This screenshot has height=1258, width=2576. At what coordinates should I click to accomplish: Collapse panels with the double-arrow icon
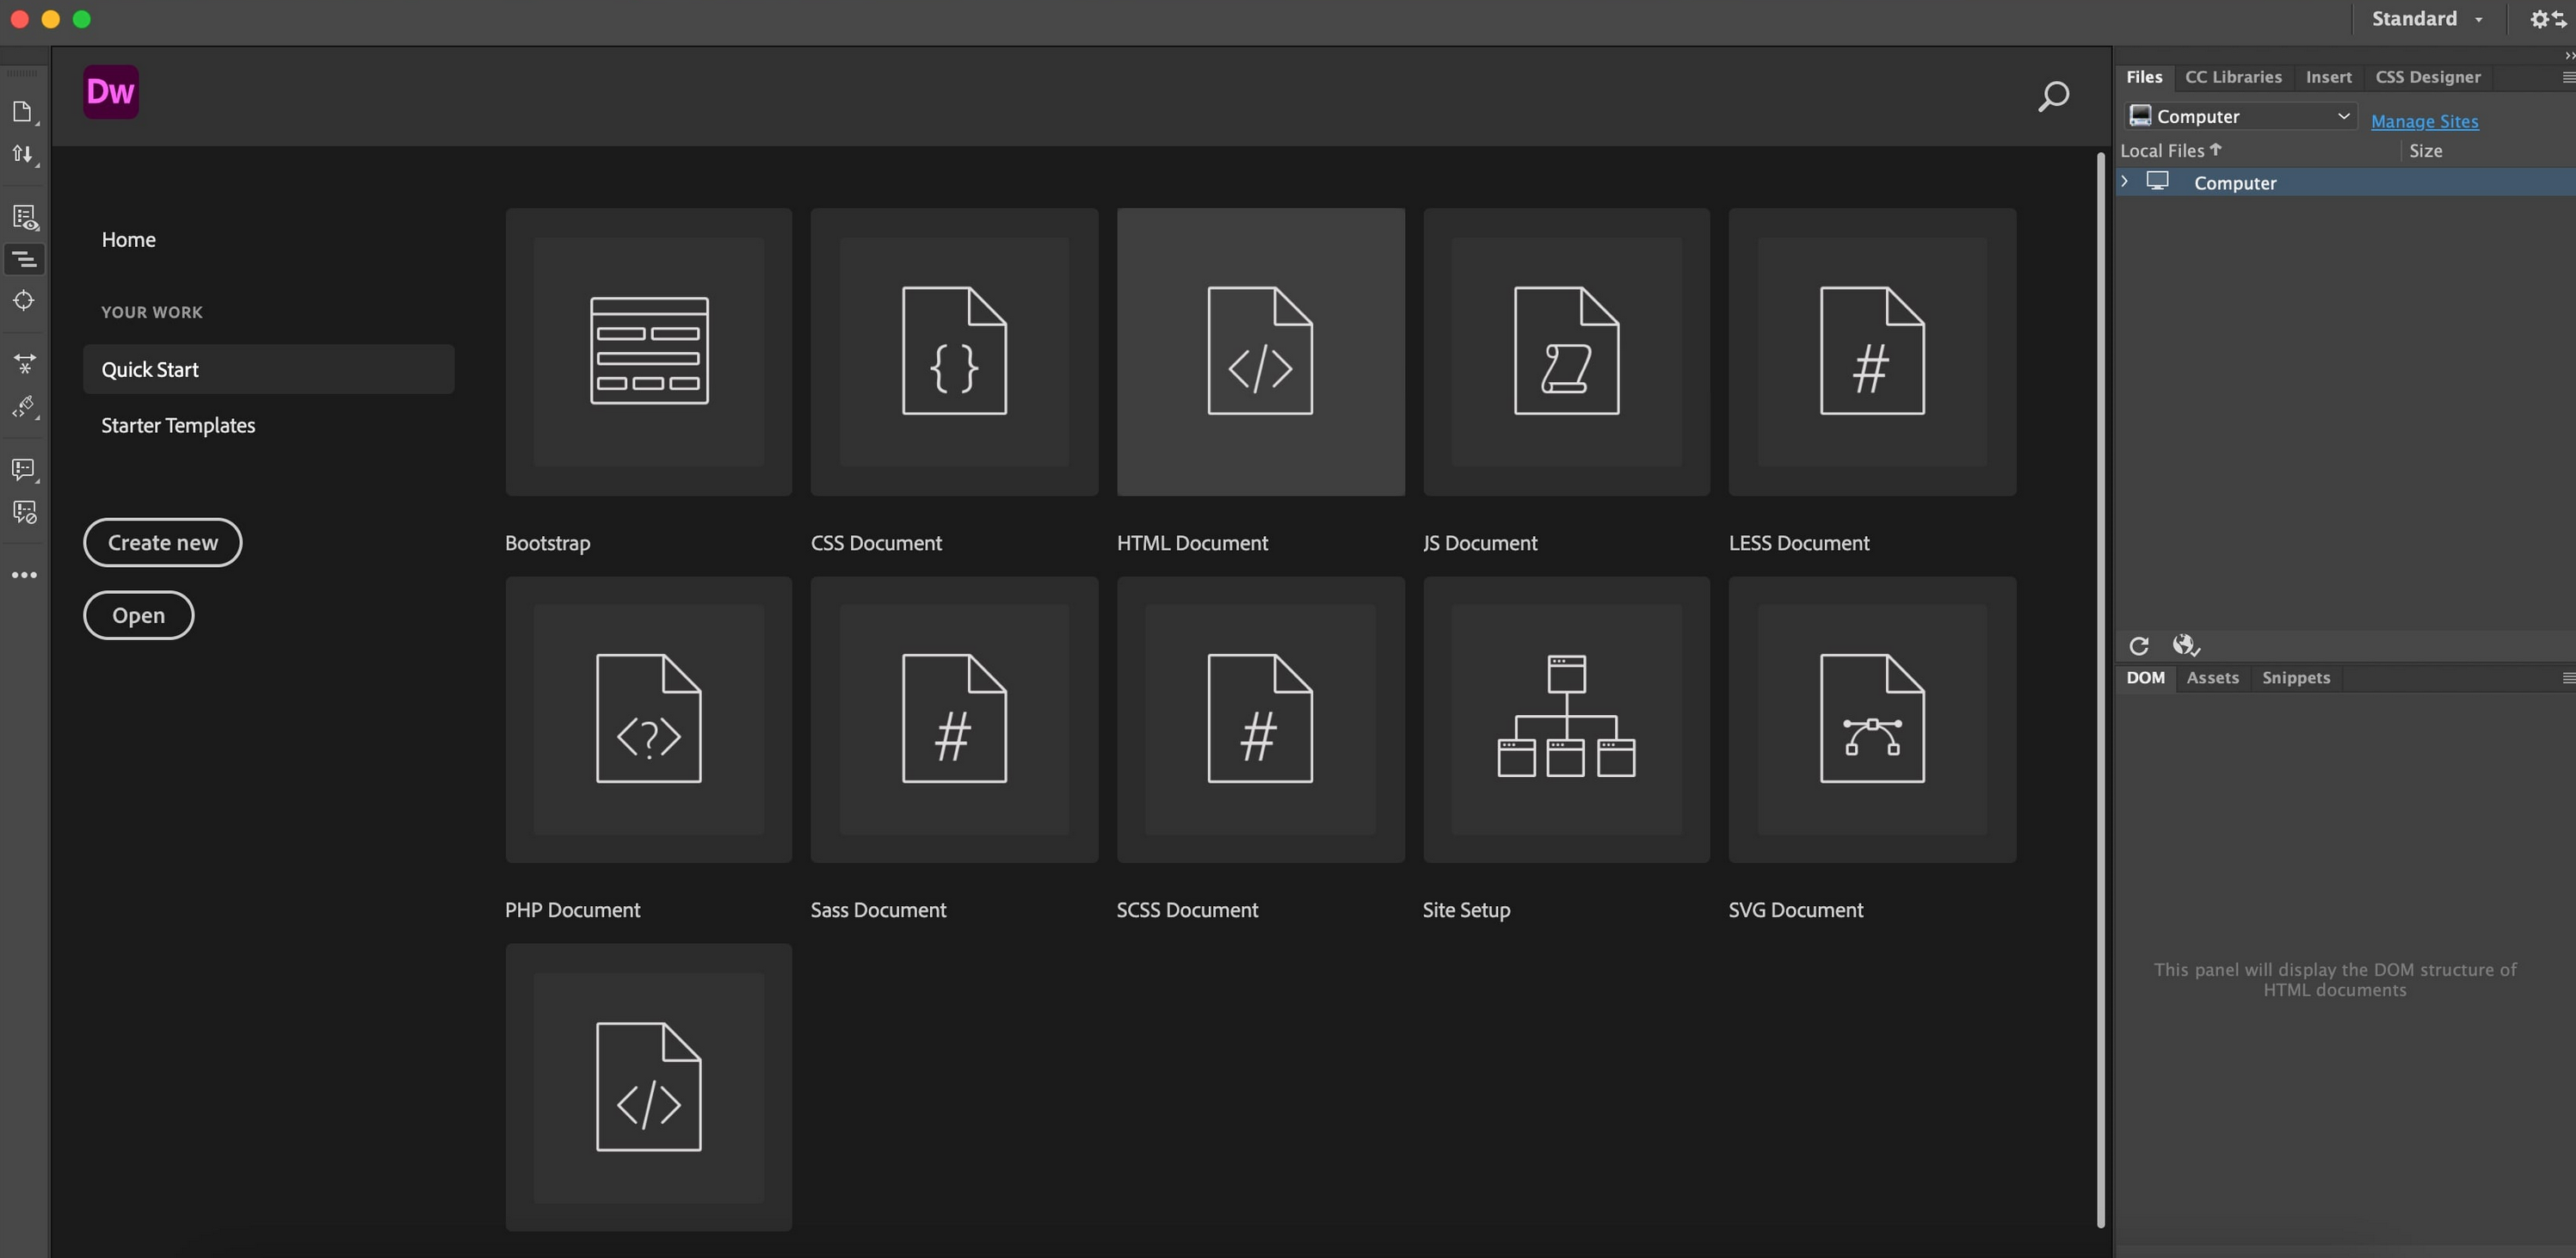tap(2569, 55)
